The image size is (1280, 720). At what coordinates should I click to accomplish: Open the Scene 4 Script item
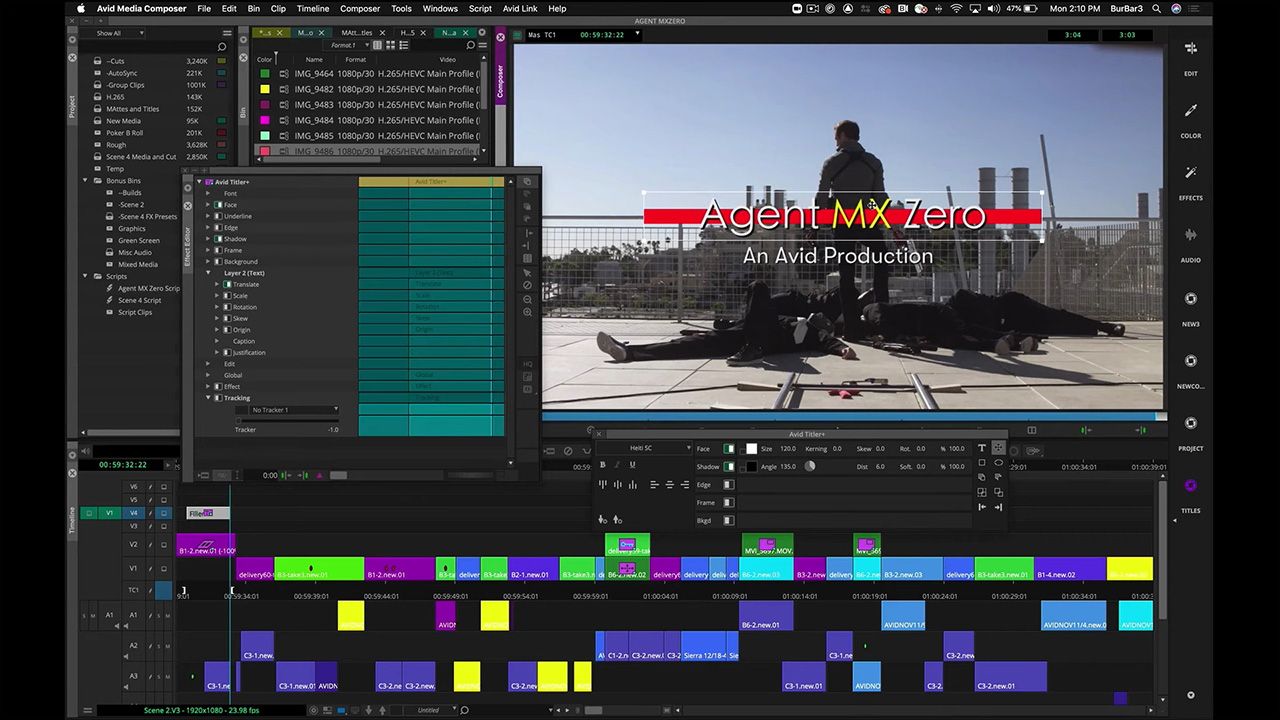tap(139, 300)
